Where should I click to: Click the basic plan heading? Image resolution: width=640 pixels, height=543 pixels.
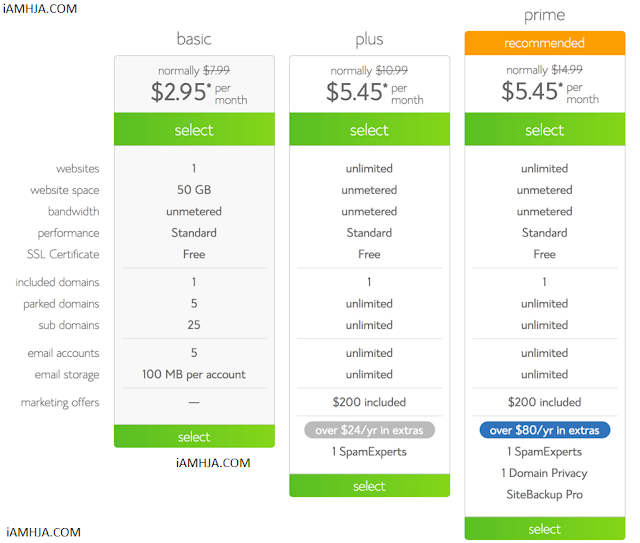[x=194, y=39]
